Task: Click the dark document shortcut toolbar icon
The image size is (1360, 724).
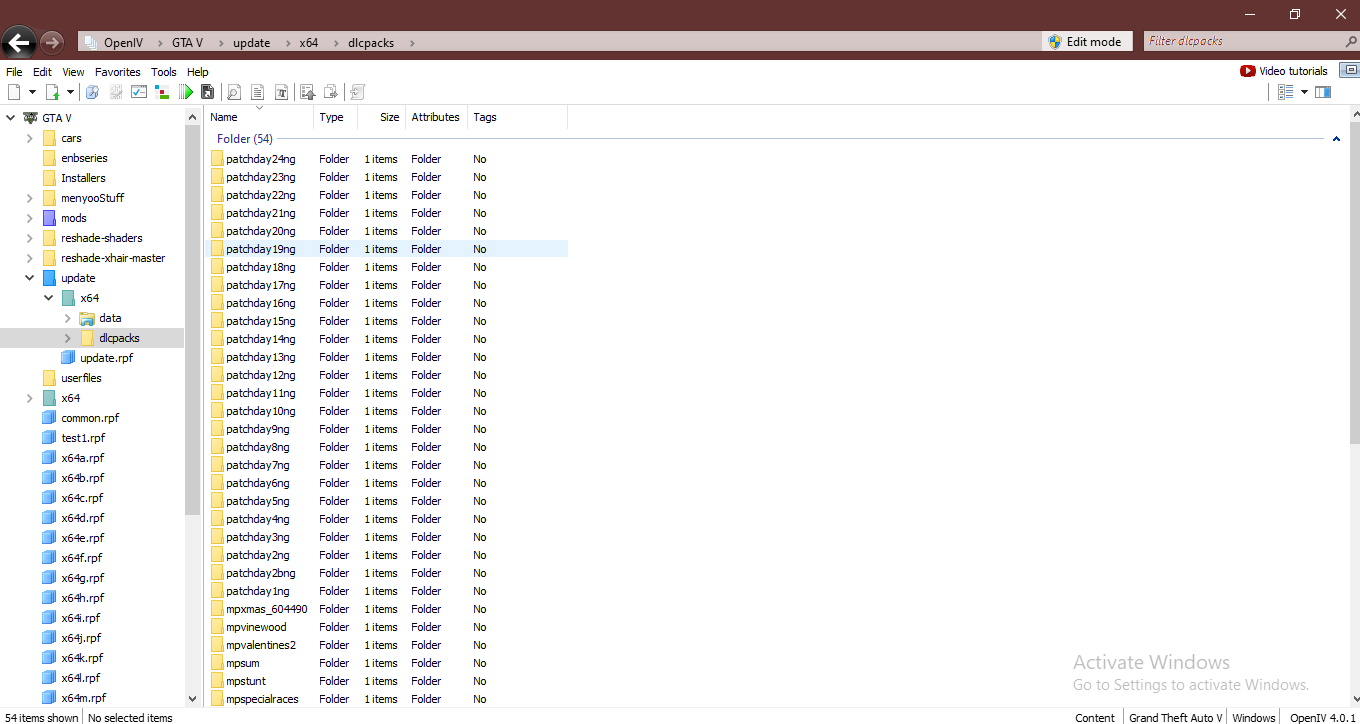Action: tap(208, 92)
